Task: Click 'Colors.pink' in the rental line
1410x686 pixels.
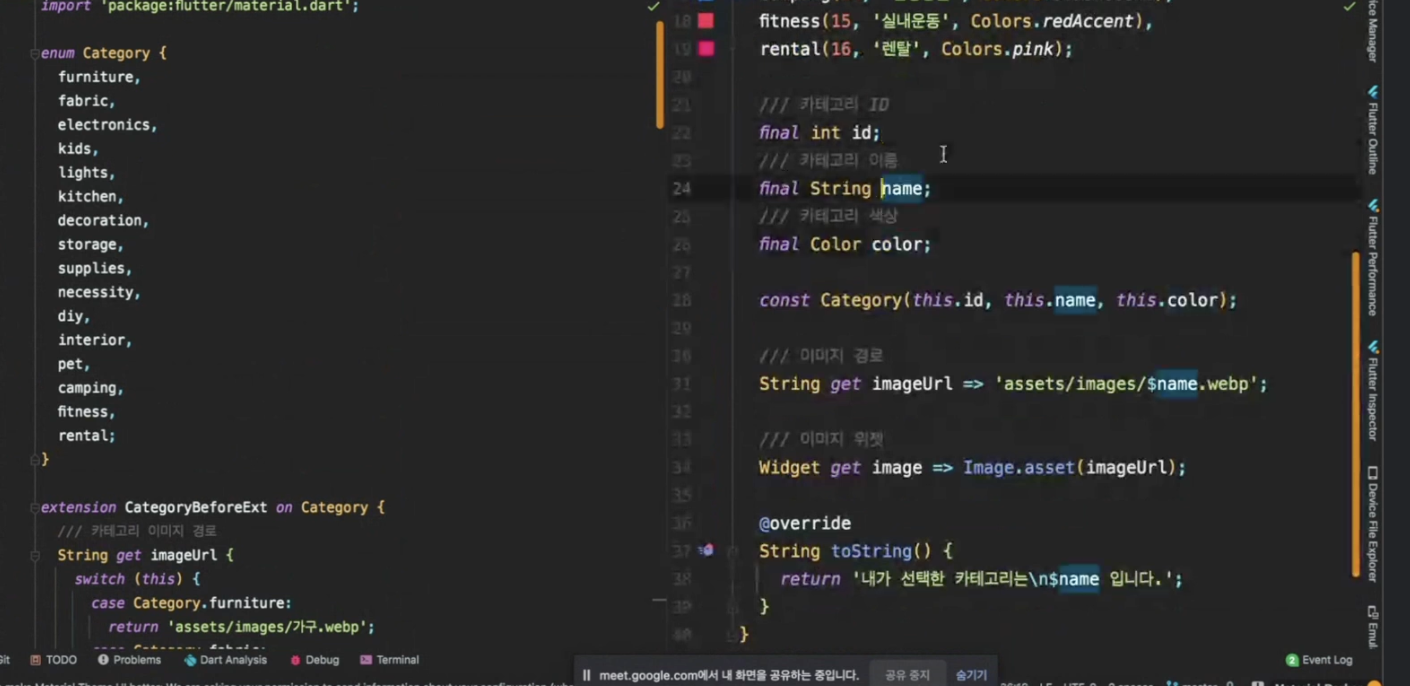Action: tap(996, 49)
